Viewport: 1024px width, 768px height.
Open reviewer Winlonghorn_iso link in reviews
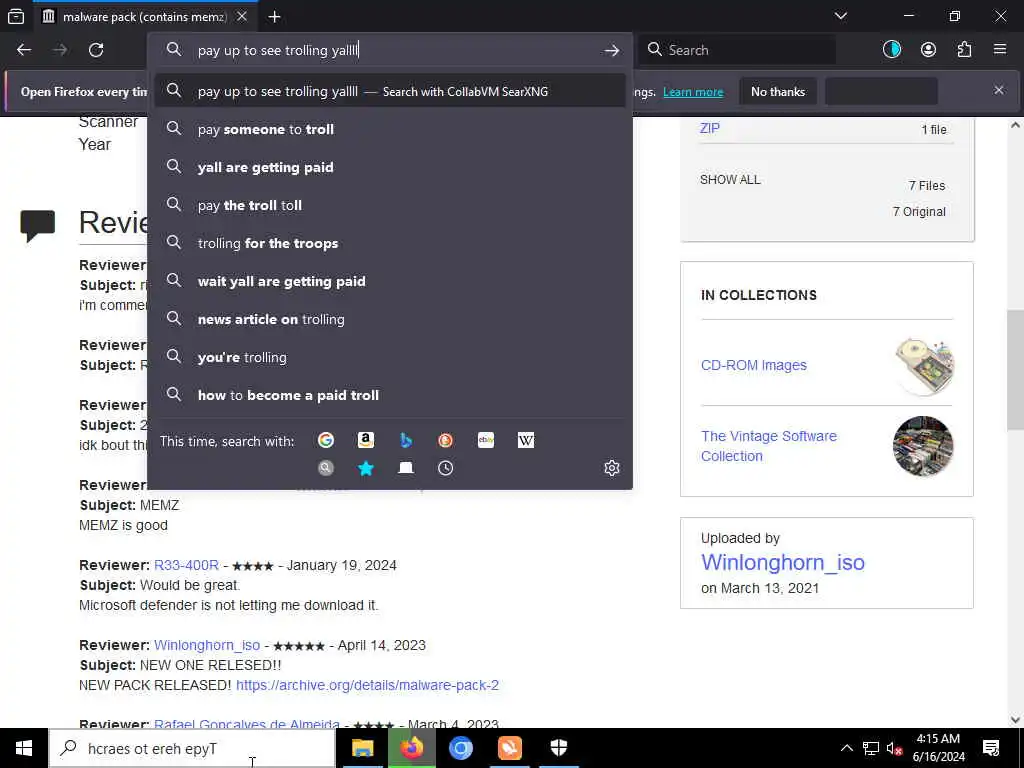click(x=207, y=645)
